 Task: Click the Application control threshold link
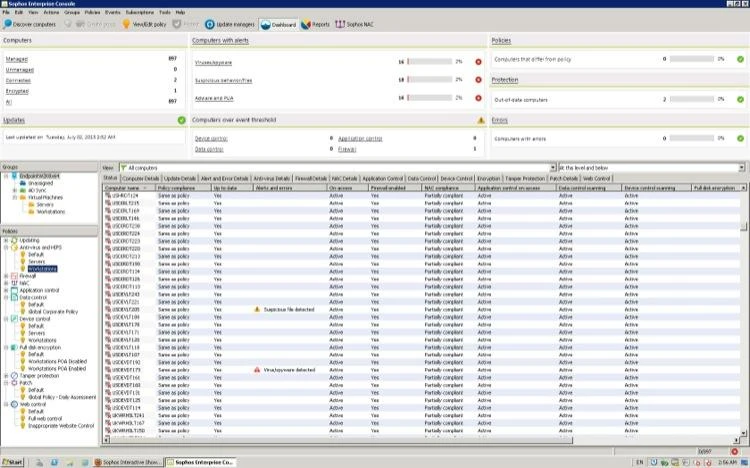coord(360,139)
